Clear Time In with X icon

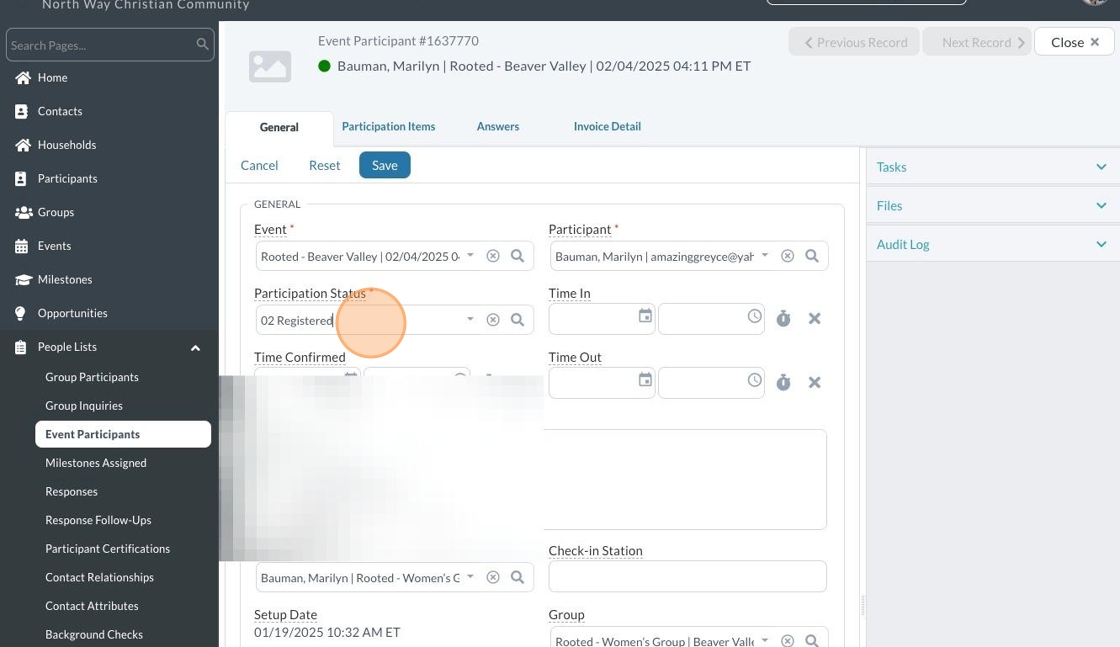point(814,319)
